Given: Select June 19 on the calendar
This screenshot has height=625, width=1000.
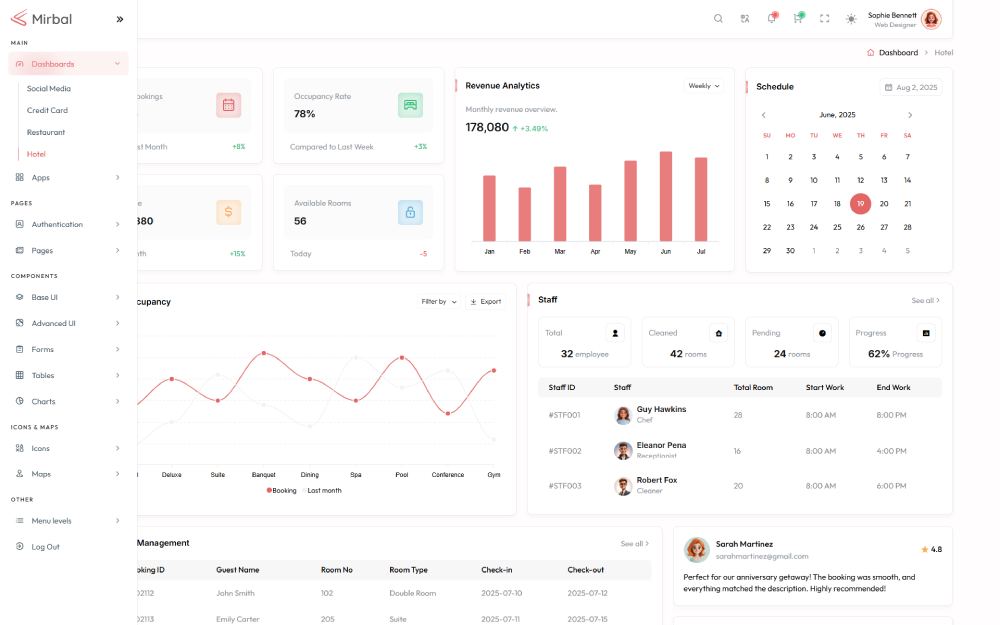Looking at the screenshot, I should [860, 204].
